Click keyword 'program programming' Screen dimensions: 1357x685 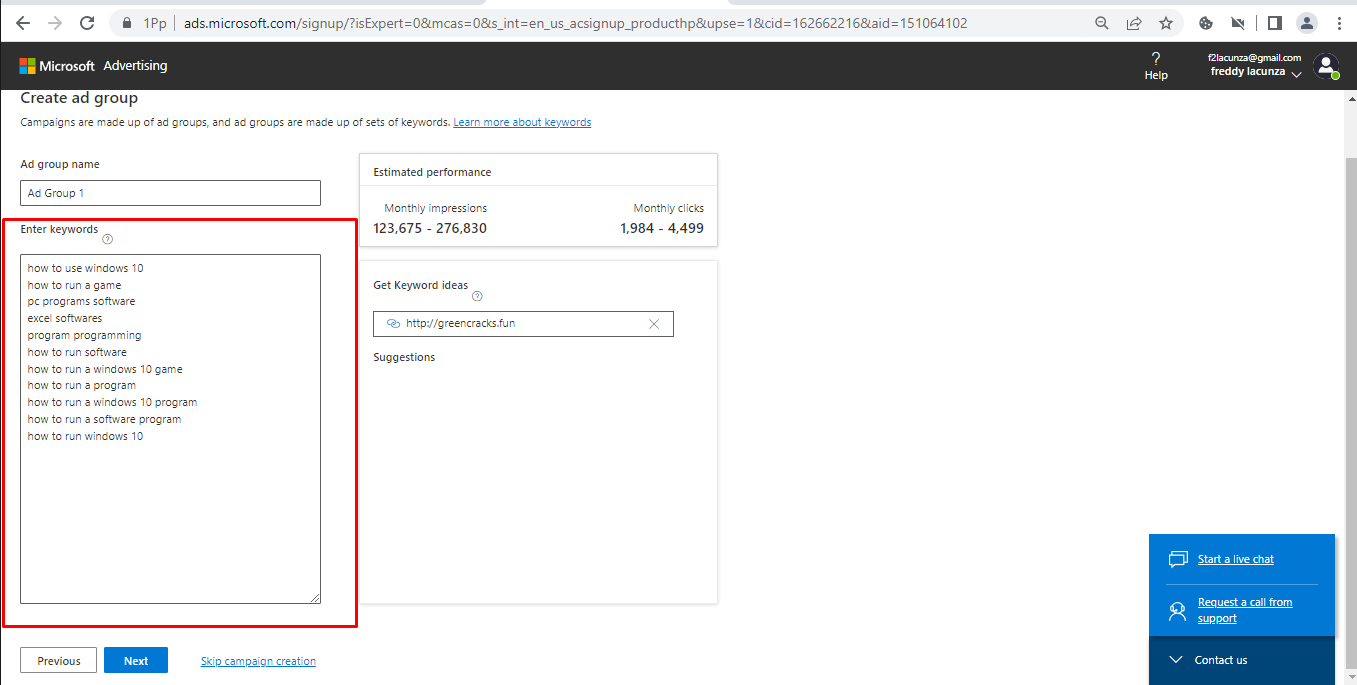pos(85,335)
